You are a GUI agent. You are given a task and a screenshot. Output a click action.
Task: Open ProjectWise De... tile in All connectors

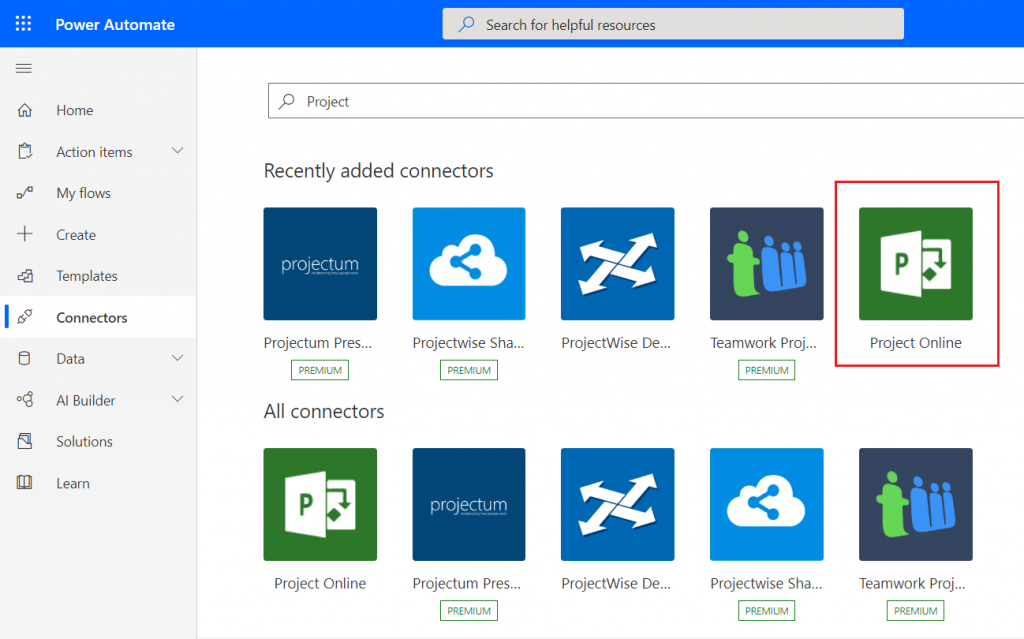click(617, 504)
